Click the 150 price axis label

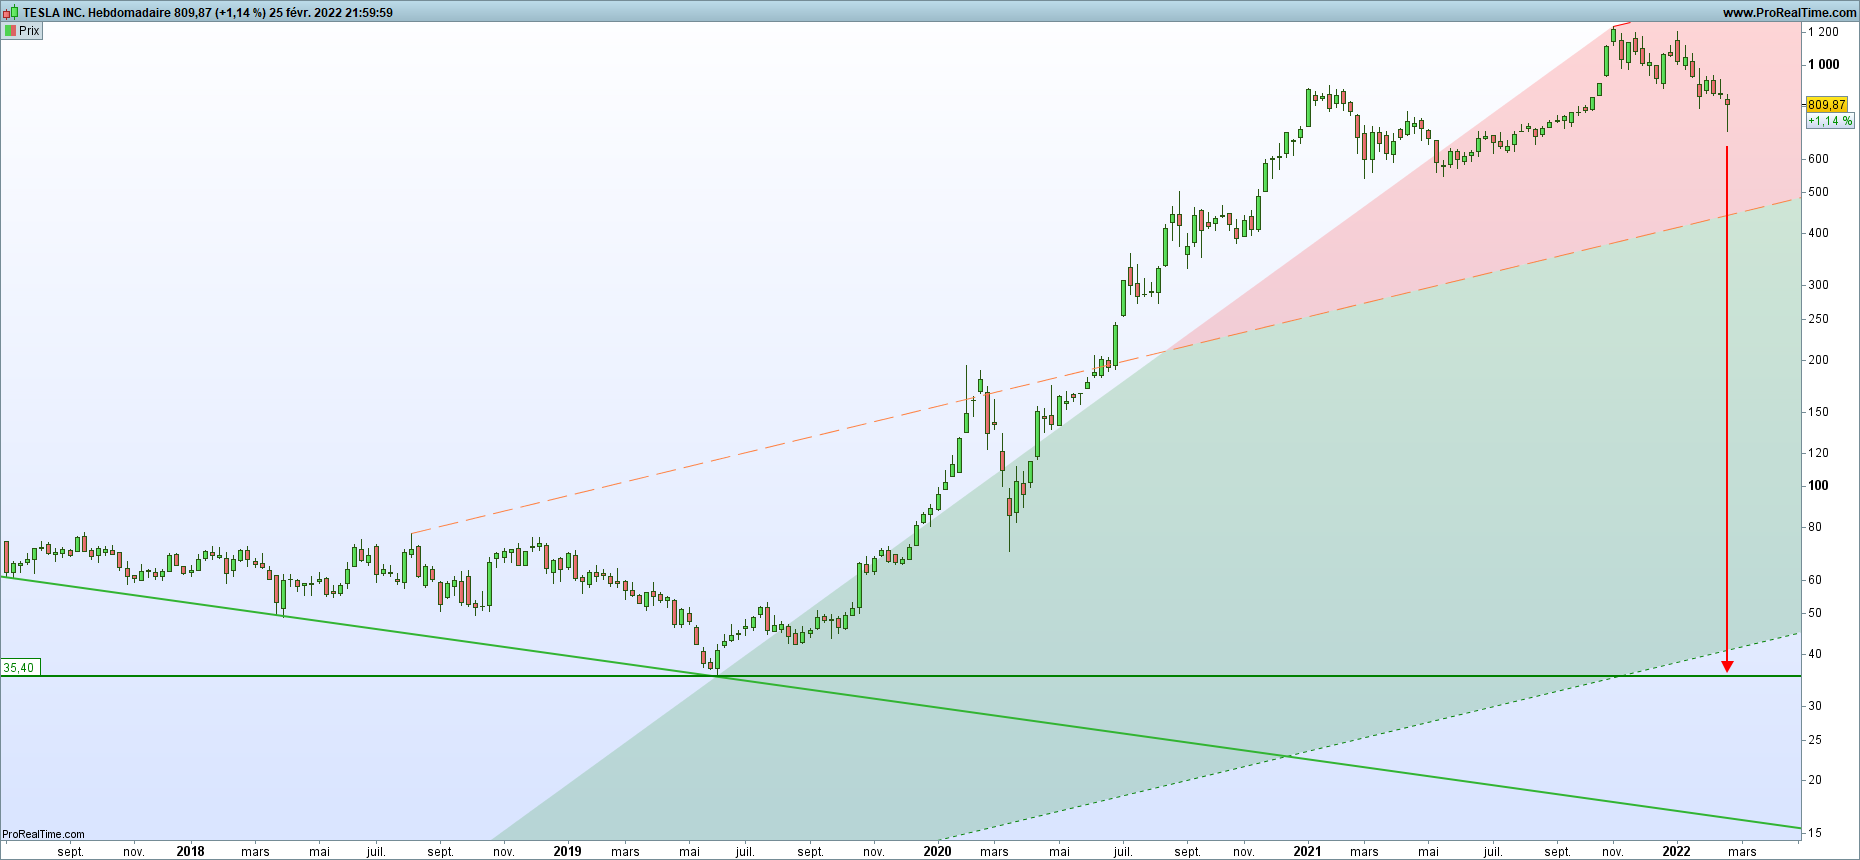coord(1818,412)
